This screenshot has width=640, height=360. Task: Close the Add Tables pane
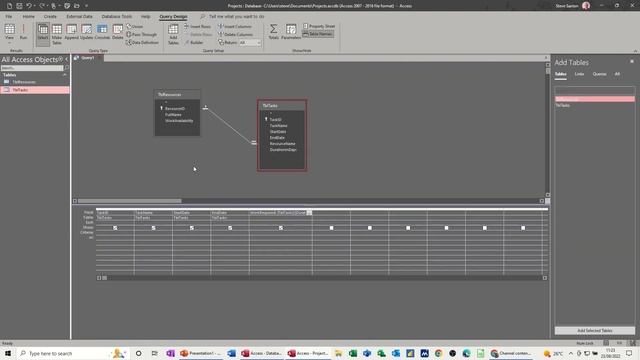632,62
